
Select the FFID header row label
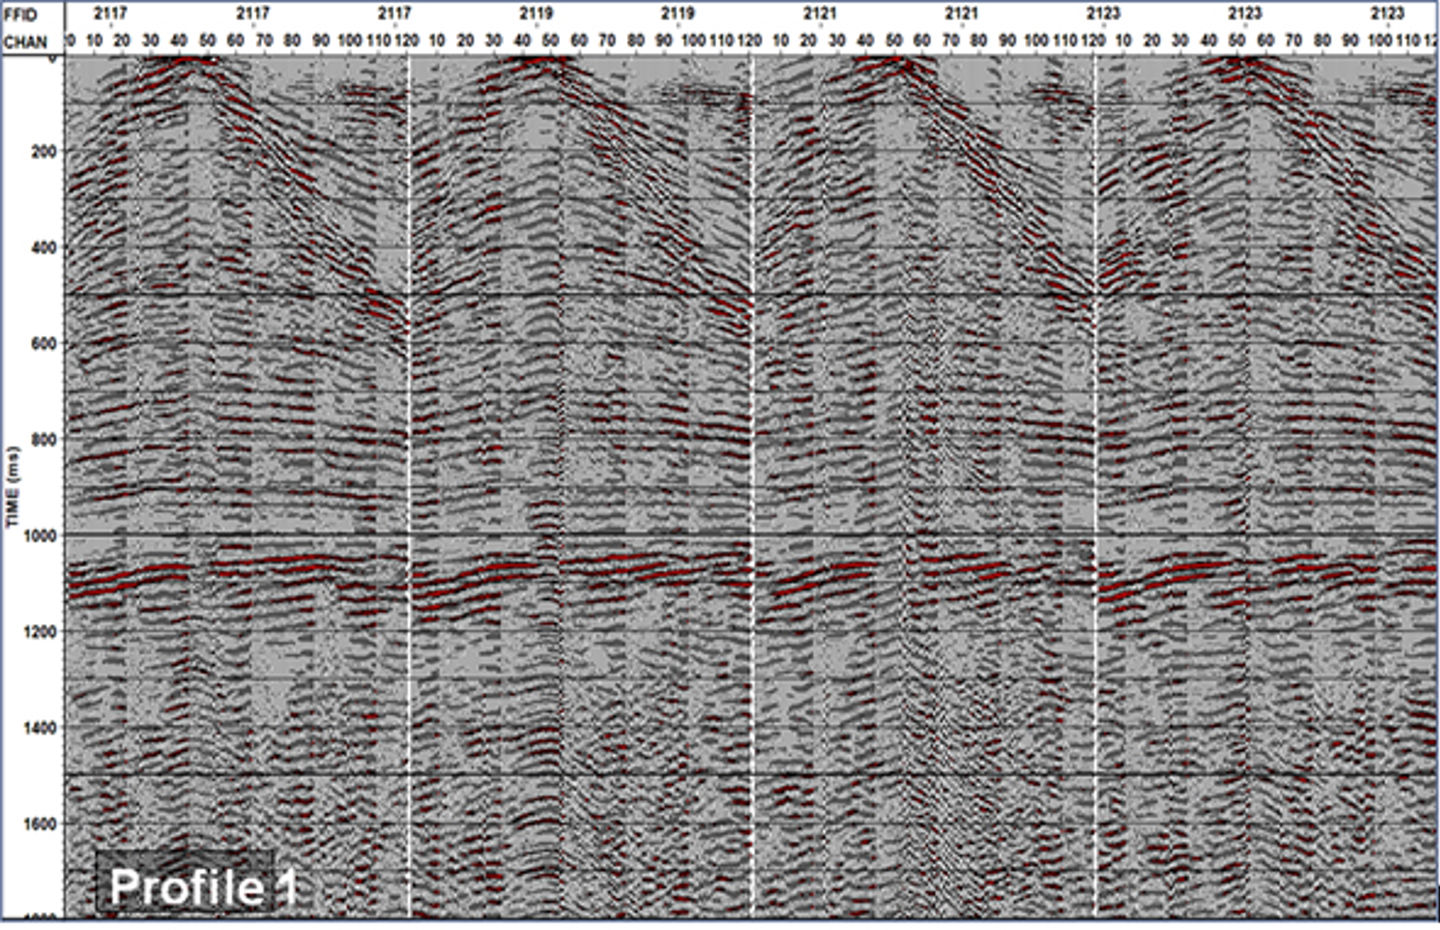(21, 15)
